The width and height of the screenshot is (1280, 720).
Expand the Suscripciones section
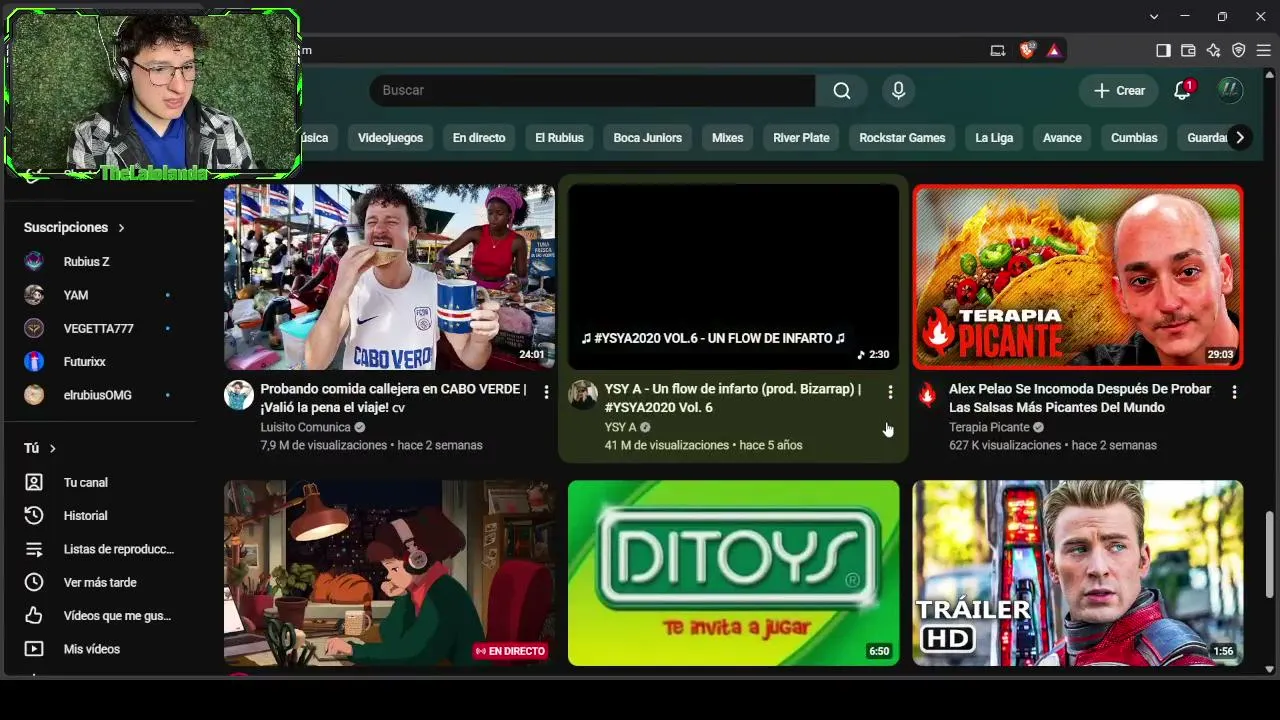click(74, 228)
